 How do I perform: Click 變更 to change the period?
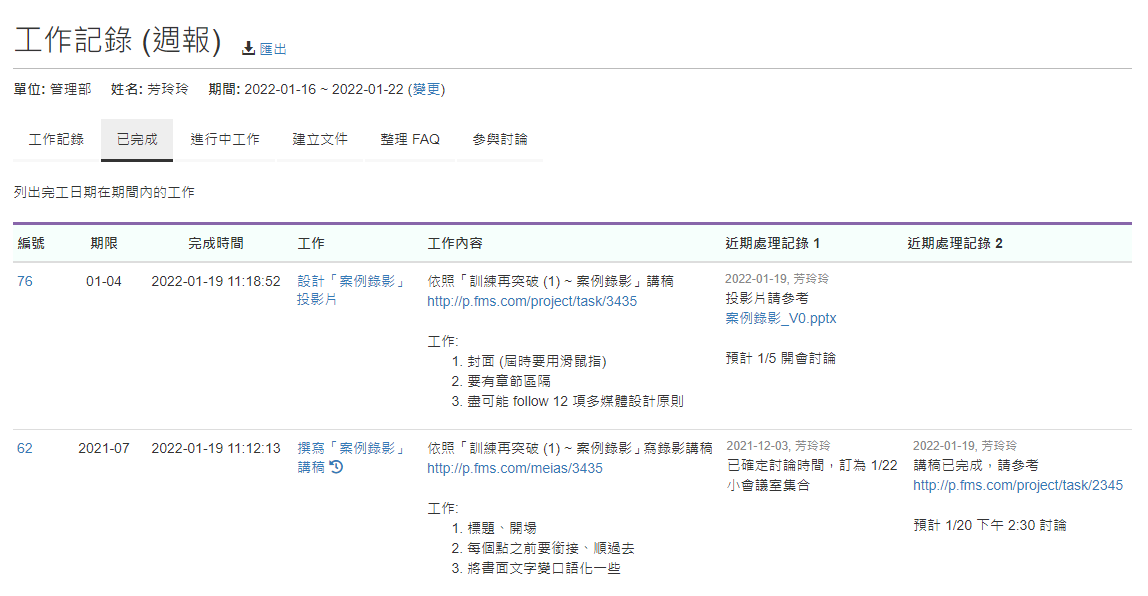pyautogui.click(x=426, y=89)
